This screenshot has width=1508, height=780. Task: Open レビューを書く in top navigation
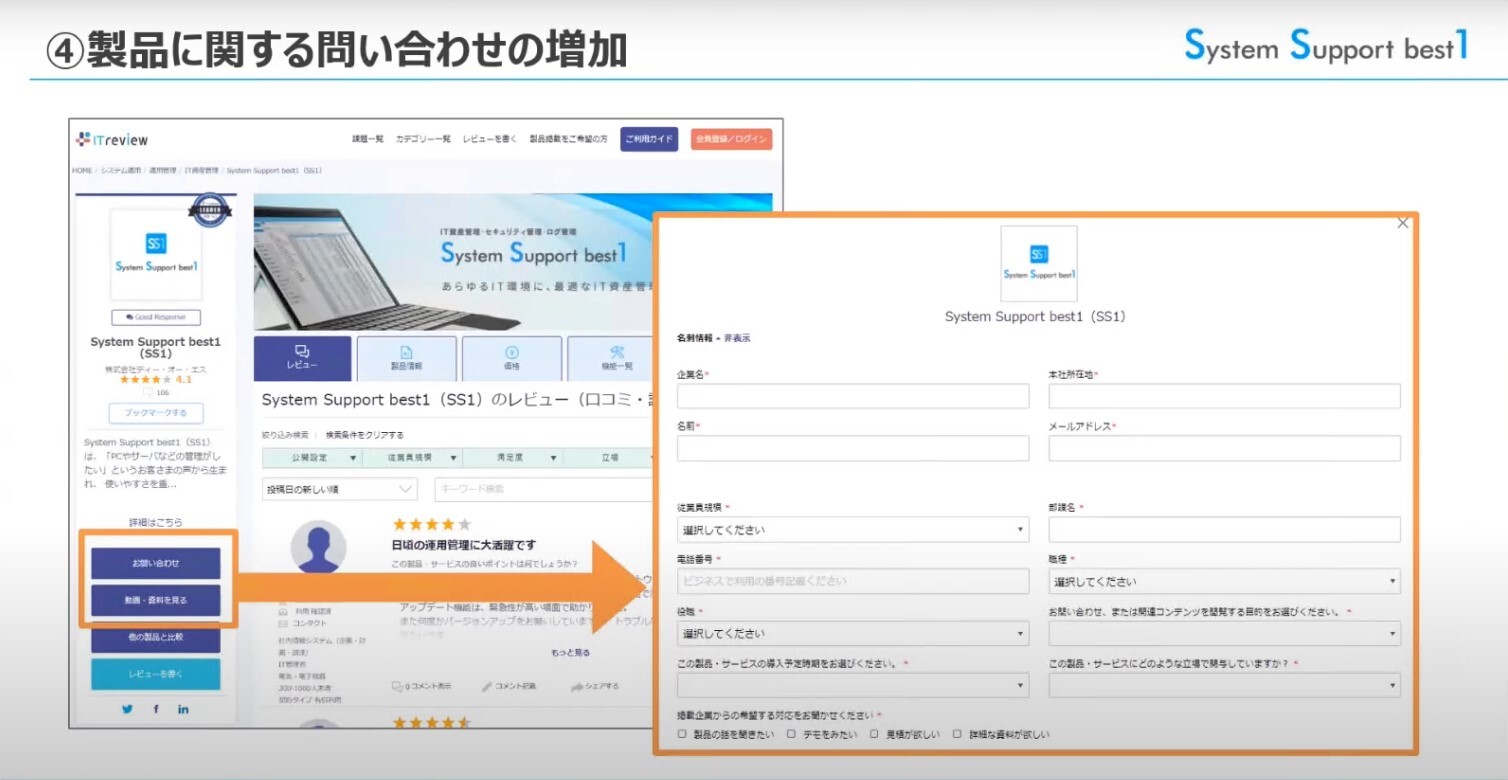(490, 139)
